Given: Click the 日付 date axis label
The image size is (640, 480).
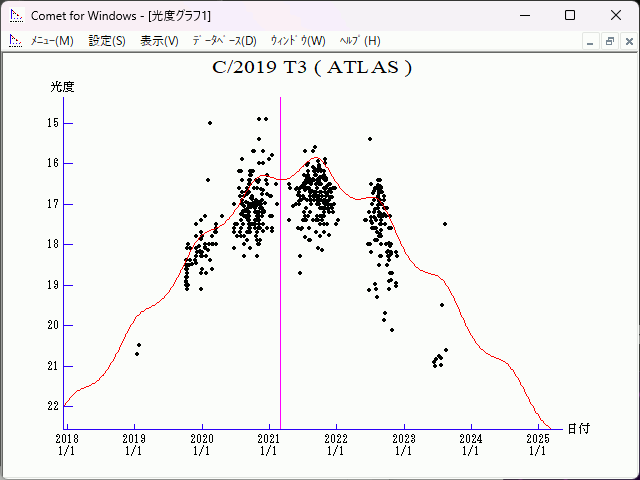Looking at the screenshot, I should [578, 428].
